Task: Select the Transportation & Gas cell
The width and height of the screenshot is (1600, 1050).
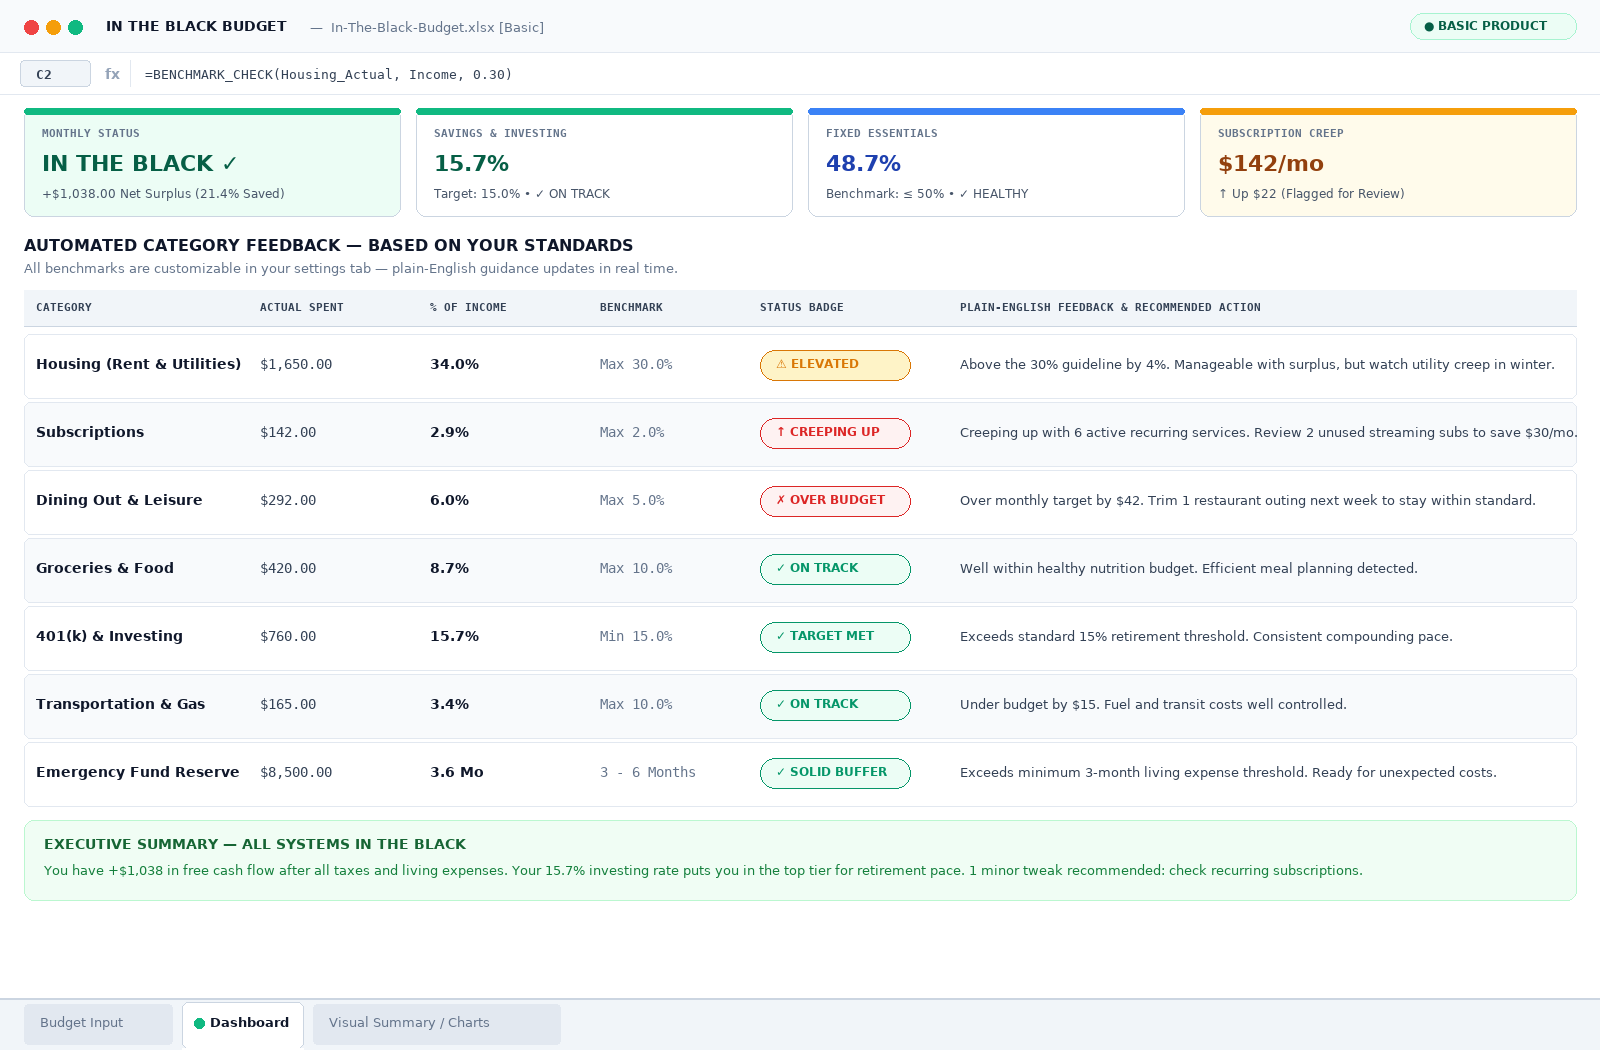Action: (x=120, y=704)
